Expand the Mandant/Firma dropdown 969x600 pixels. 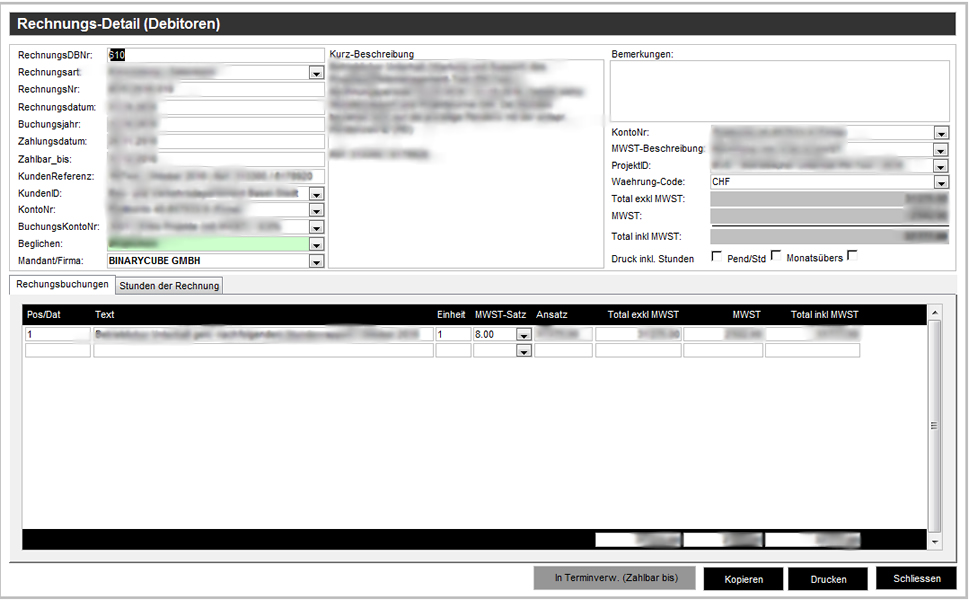[316, 261]
